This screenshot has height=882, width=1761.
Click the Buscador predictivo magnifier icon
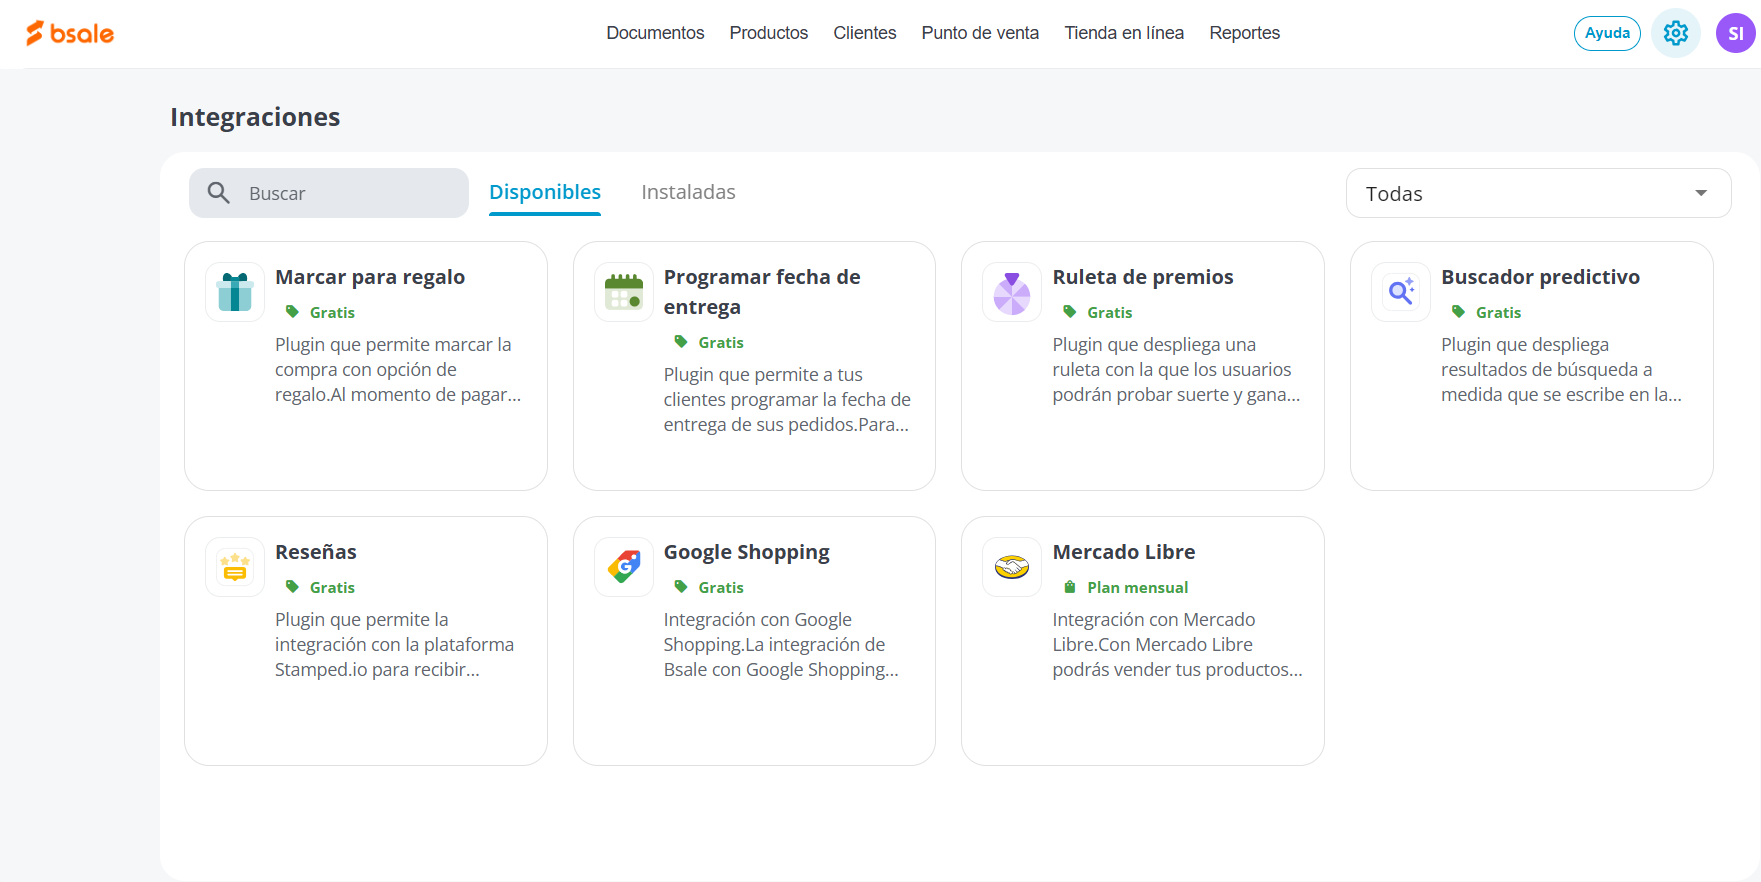(x=1401, y=292)
